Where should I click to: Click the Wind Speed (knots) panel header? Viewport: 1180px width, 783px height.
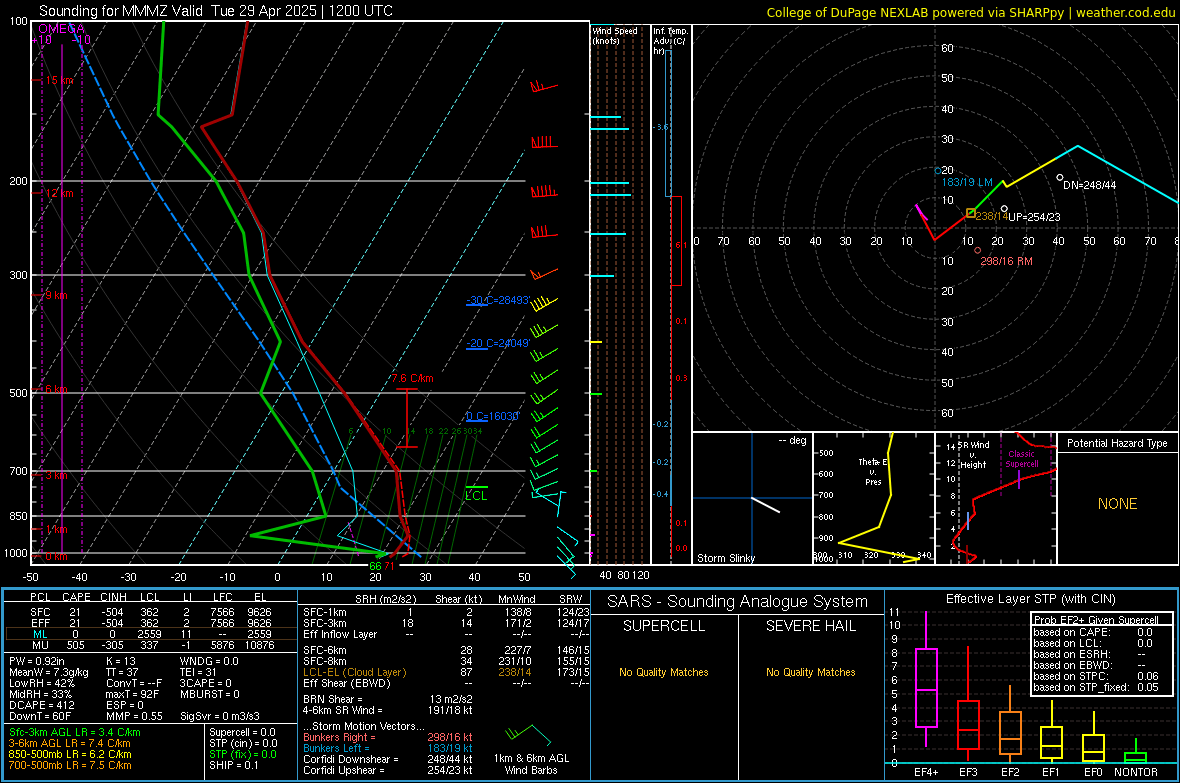pos(615,35)
